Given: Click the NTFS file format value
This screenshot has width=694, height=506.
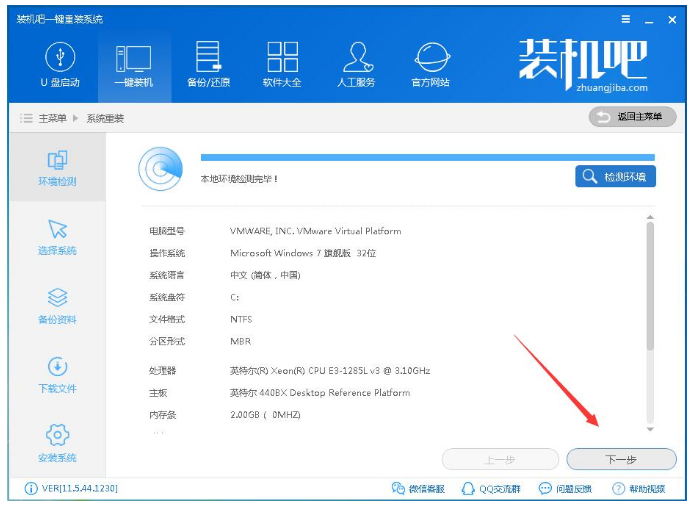Looking at the screenshot, I should click(x=241, y=319).
